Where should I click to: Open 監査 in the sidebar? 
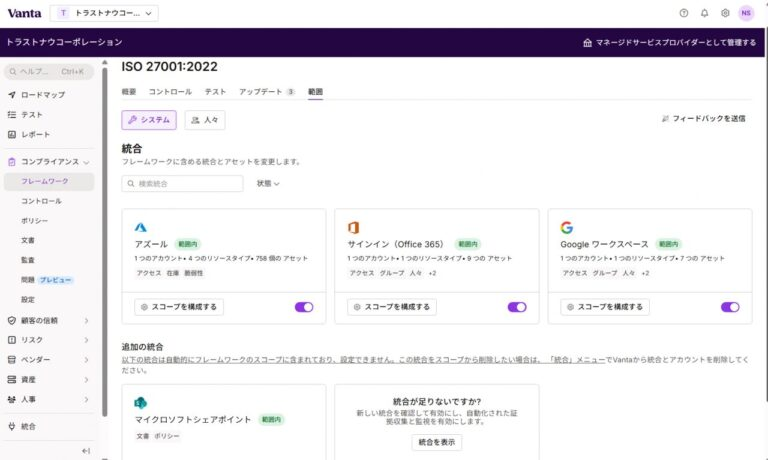click(x=28, y=260)
